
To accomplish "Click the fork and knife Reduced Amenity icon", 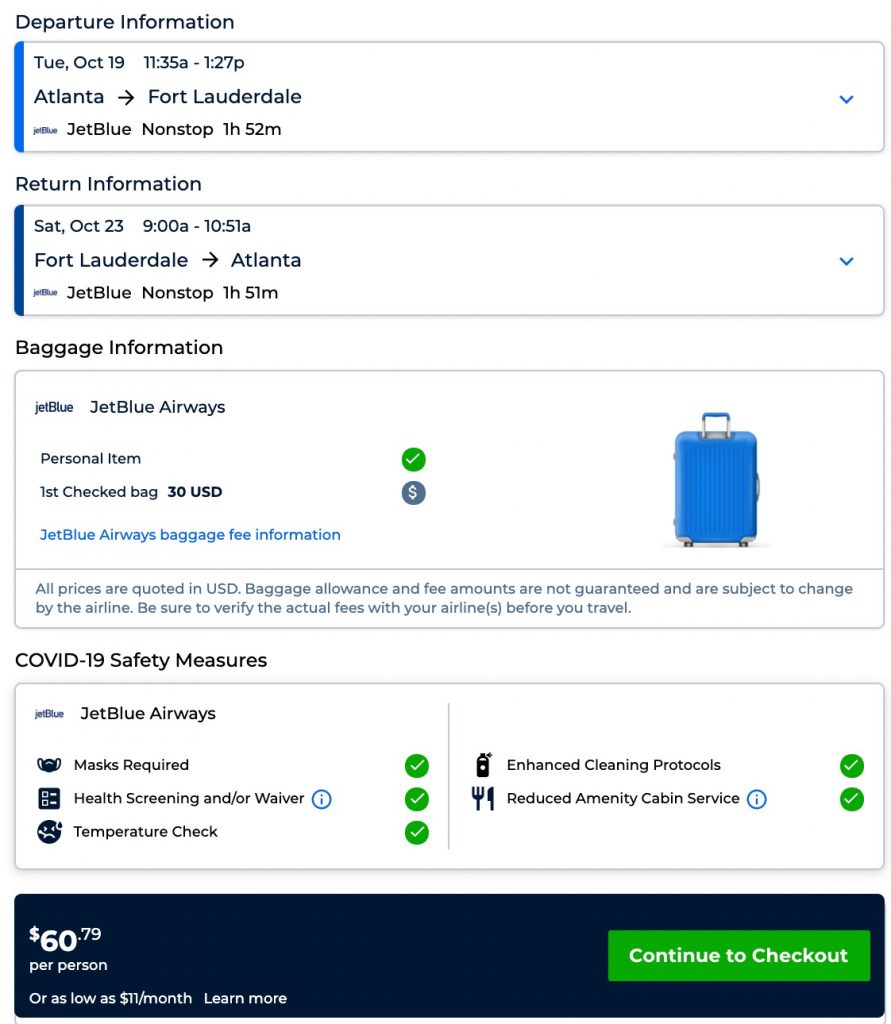I will [482, 799].
